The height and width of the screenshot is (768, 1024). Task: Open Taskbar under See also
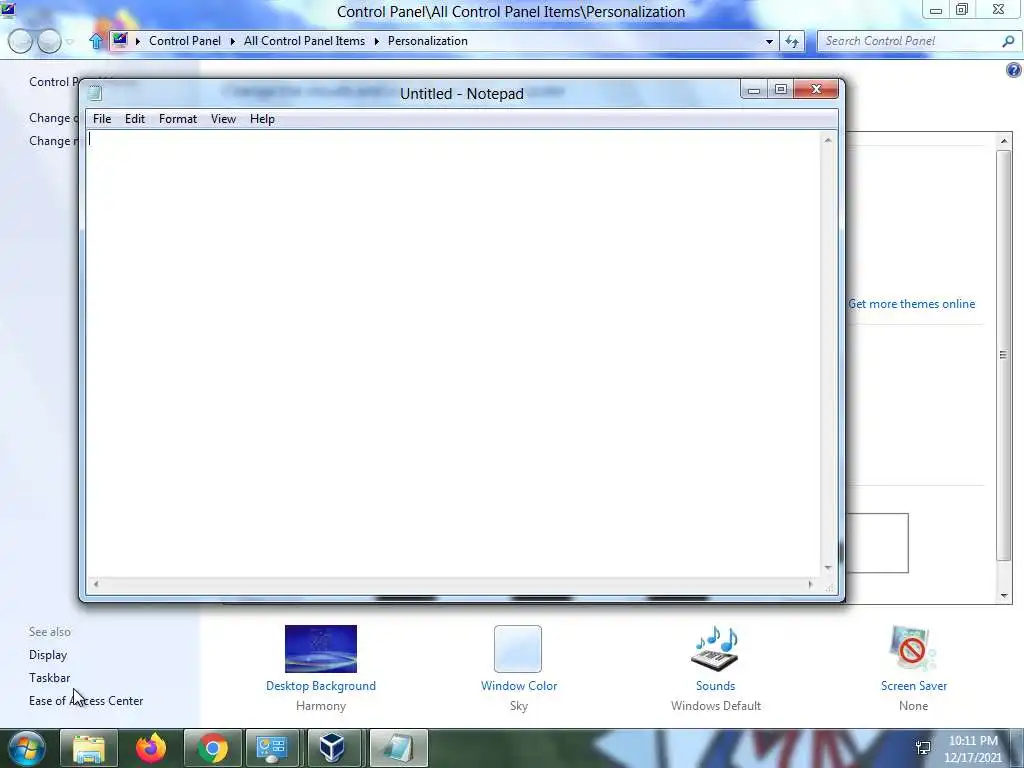[x=49, y=678]
